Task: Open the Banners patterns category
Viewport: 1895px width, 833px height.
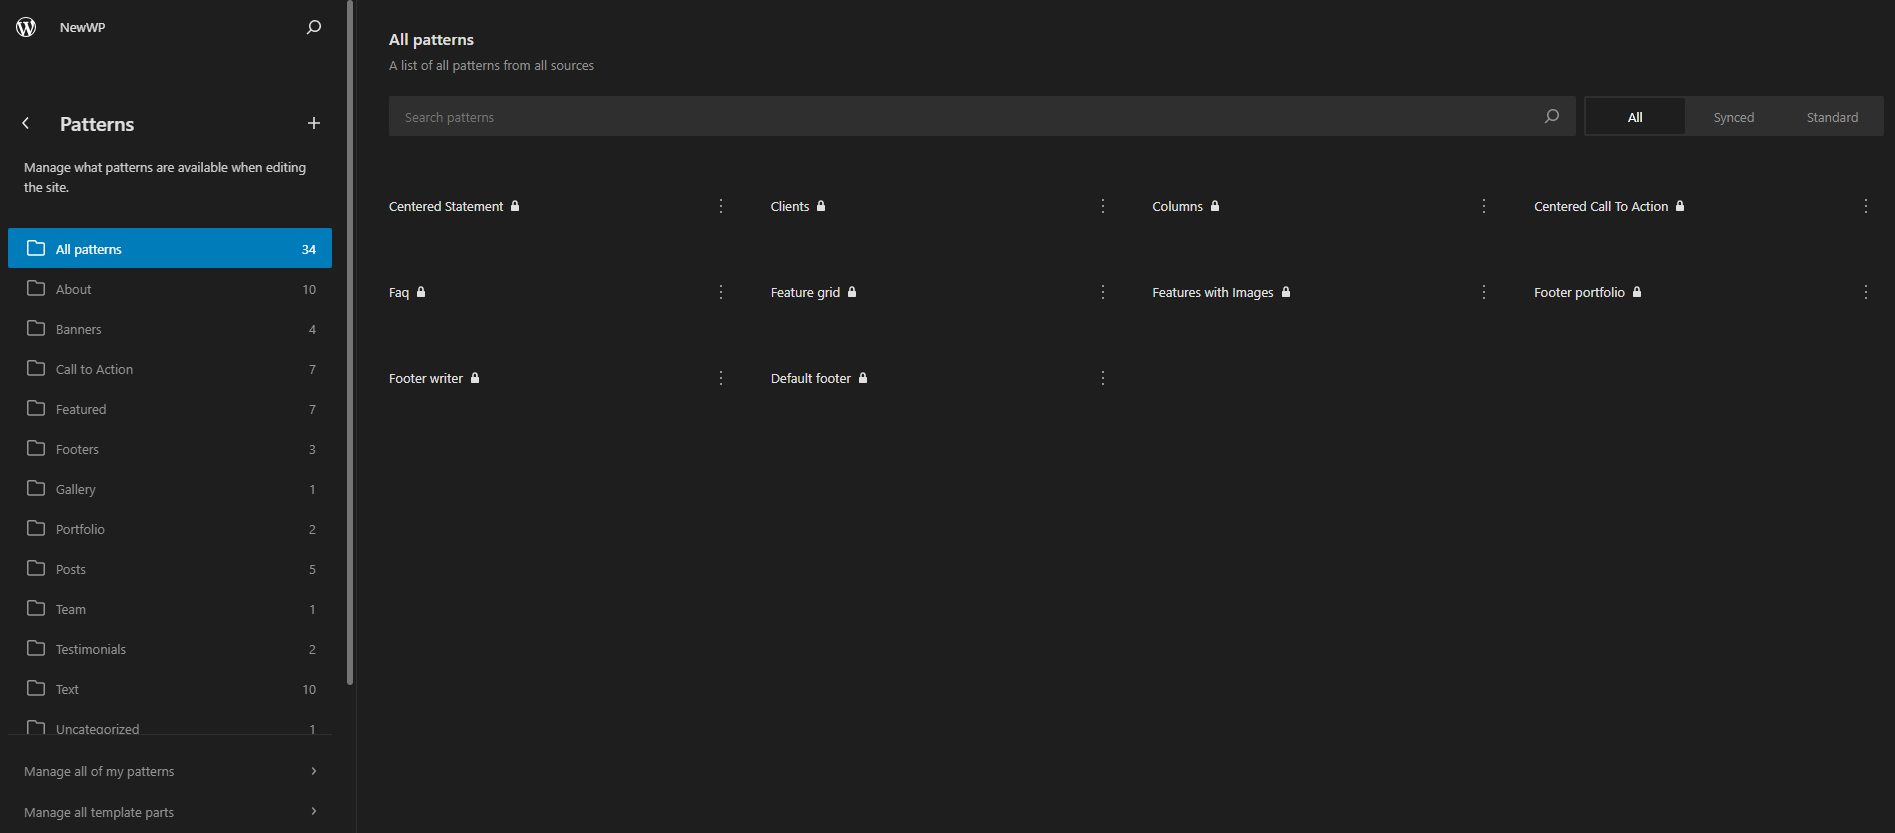Action: [170, 329]
